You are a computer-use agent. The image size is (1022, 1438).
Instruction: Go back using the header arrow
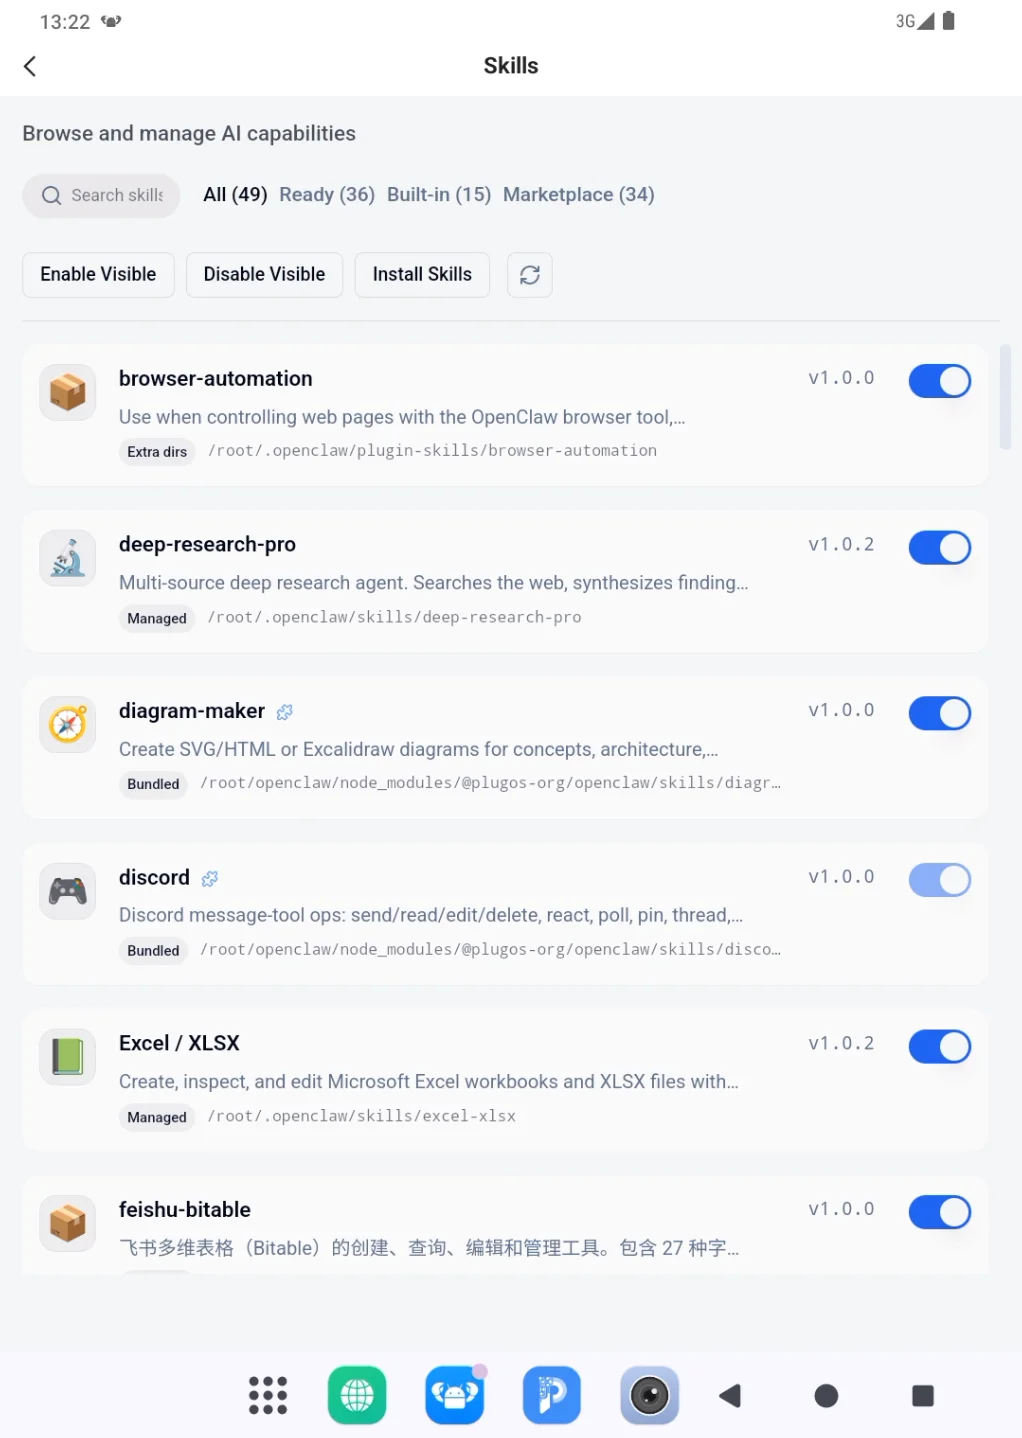(30, 66)
